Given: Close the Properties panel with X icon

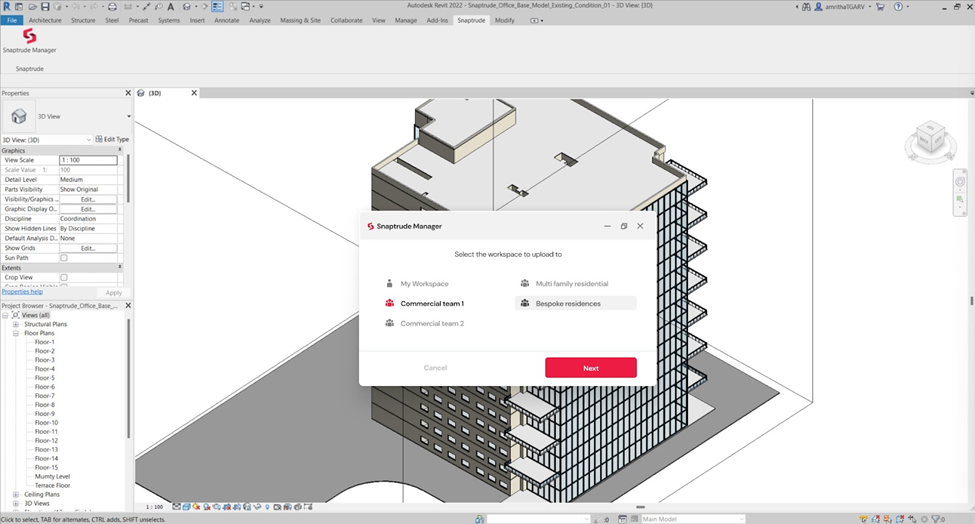Looking at the screenshot, I should (x=128, y=93).
